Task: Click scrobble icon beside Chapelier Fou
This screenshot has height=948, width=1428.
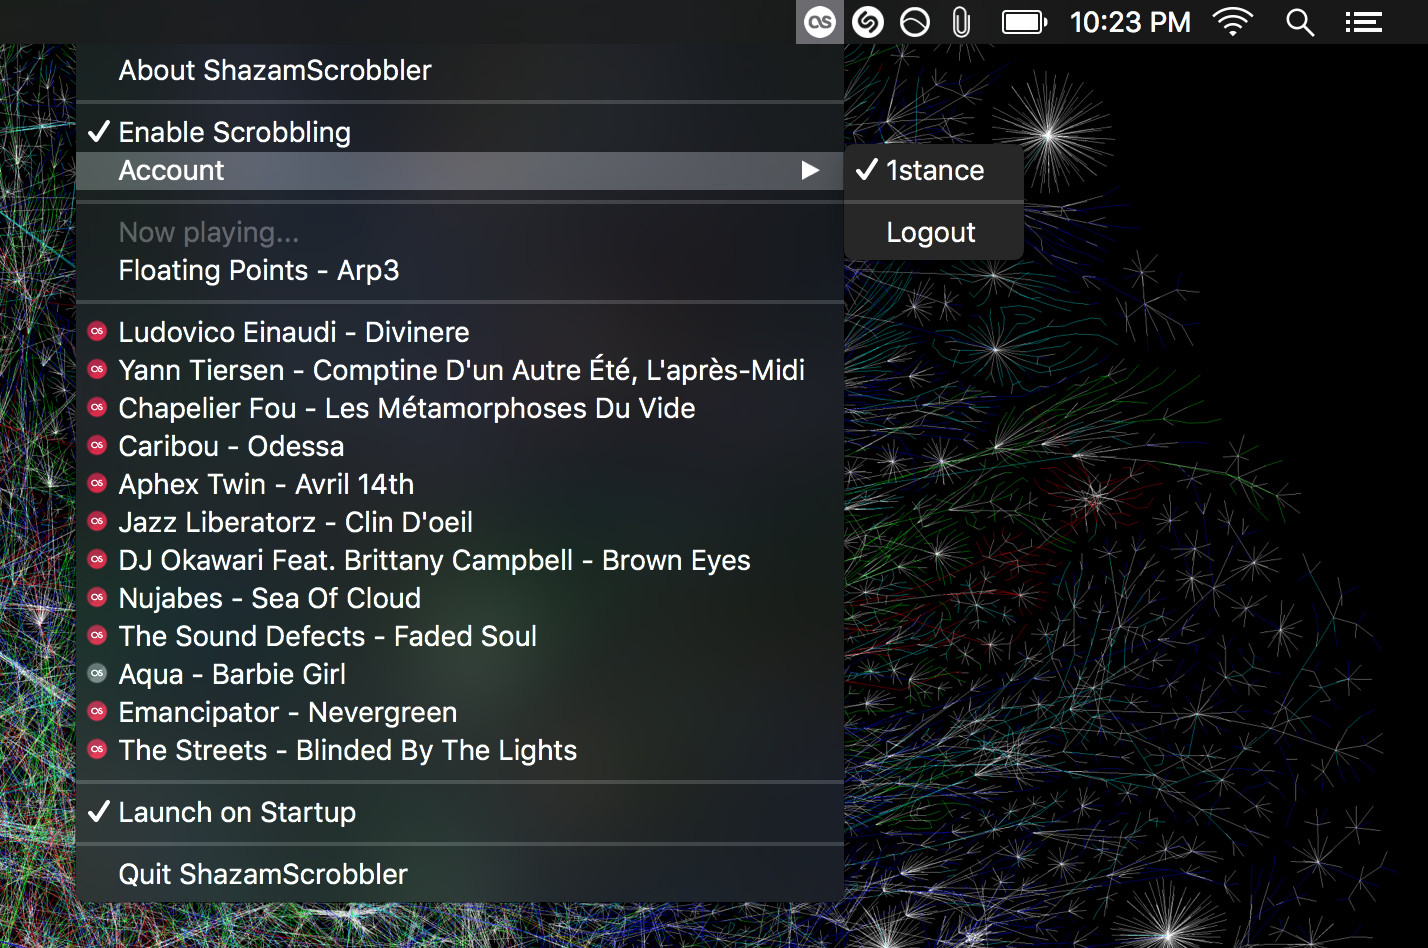Action: pyautogui.click(x=97, y=407)
